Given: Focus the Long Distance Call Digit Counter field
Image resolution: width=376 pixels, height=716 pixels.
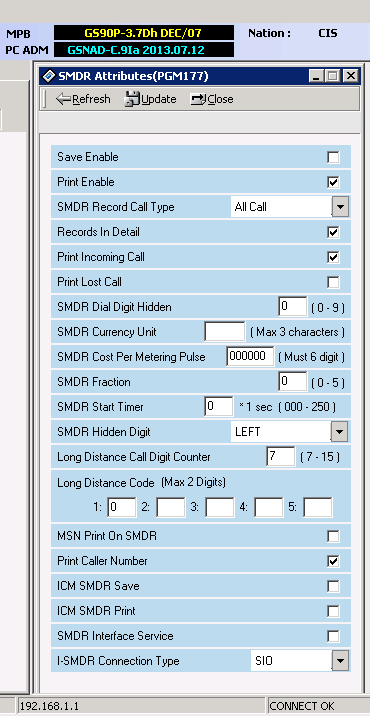Looking at the screenshot, I should tap(281, 457).
